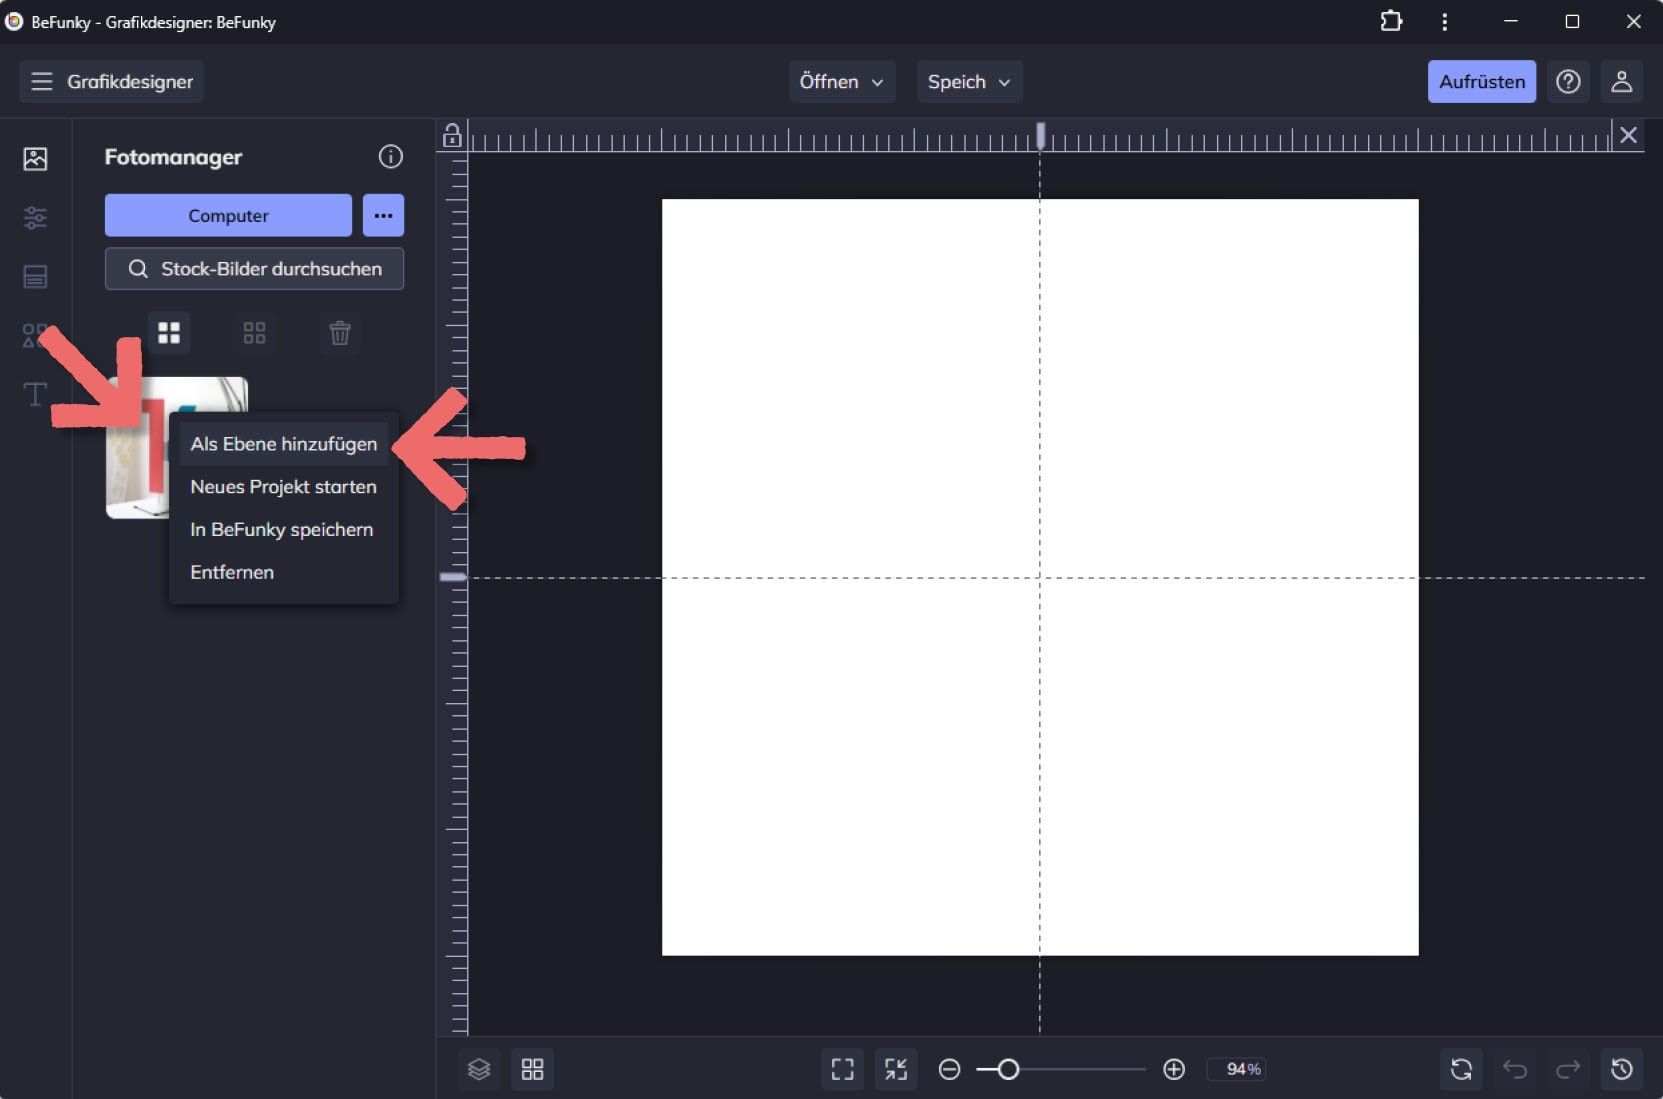Click the horizontal guide handle on left ruler
This screenshot has width=1663, height=1099.
tap(453, 577)
